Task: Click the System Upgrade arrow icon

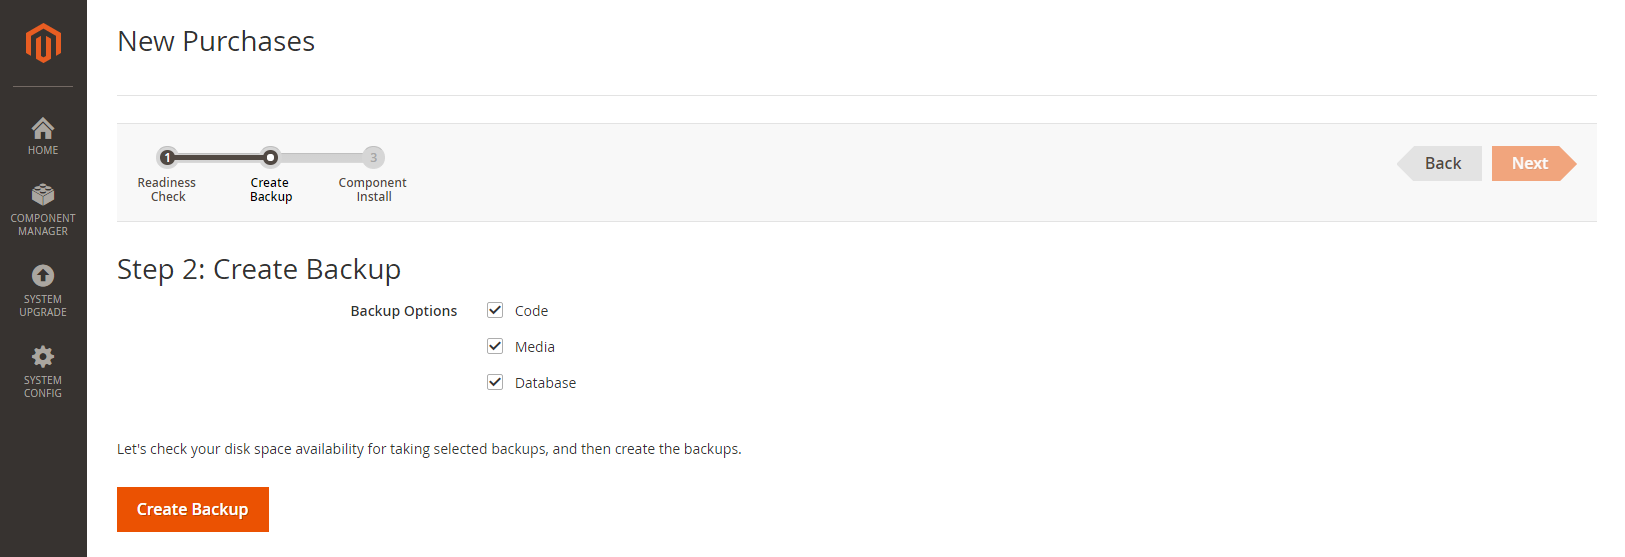Action: point(43,275)
